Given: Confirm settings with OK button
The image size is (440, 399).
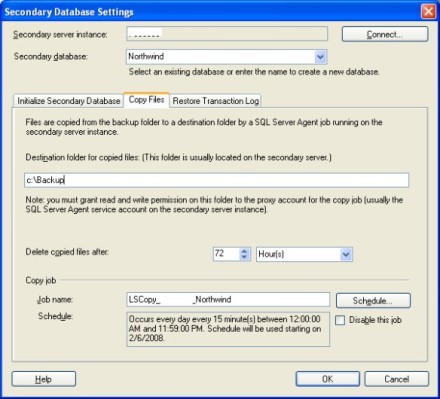Looking at the screenshot, I should (x=328, y=379).
